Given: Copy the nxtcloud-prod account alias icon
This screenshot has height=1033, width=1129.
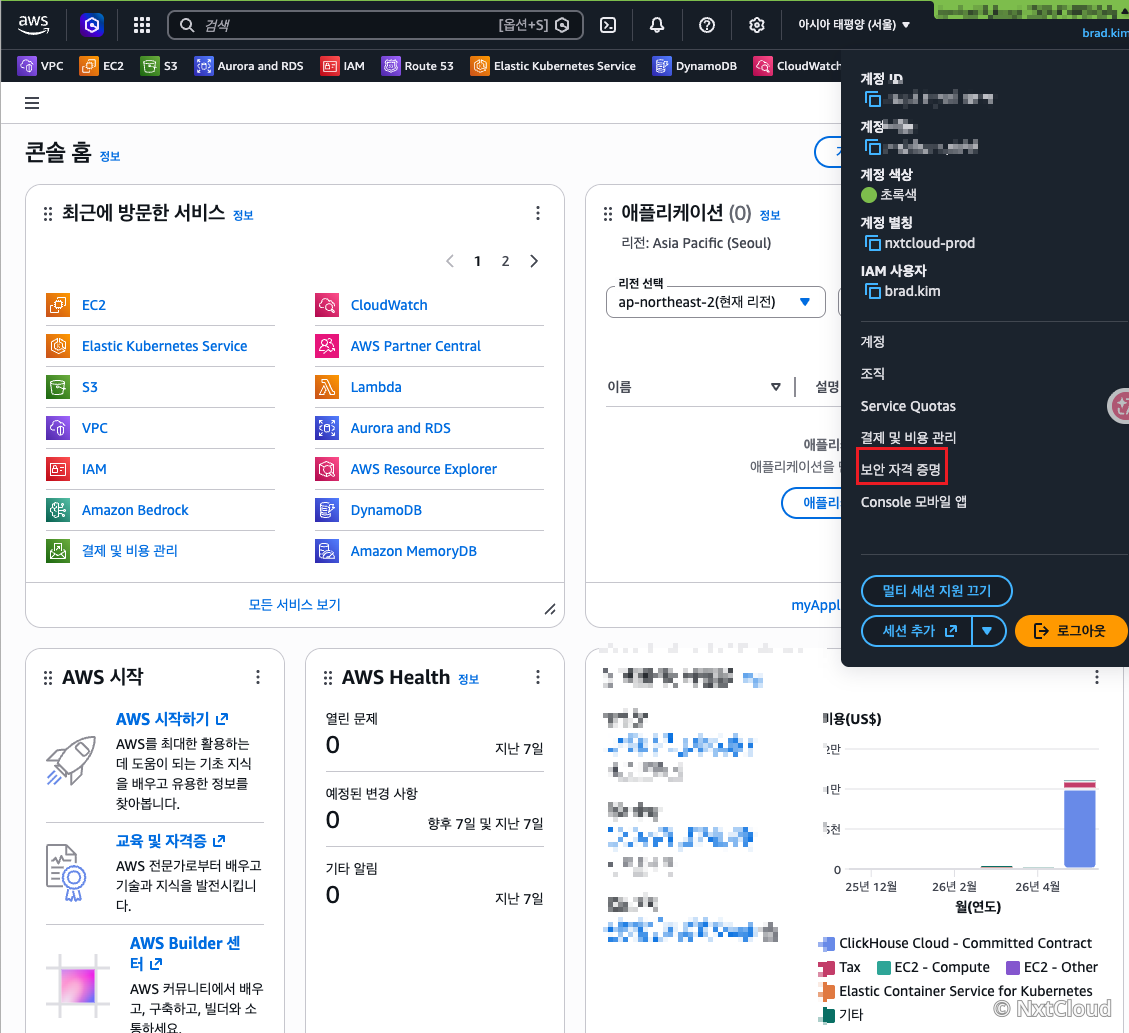Looking at the screenshot, I should [872, 243].
